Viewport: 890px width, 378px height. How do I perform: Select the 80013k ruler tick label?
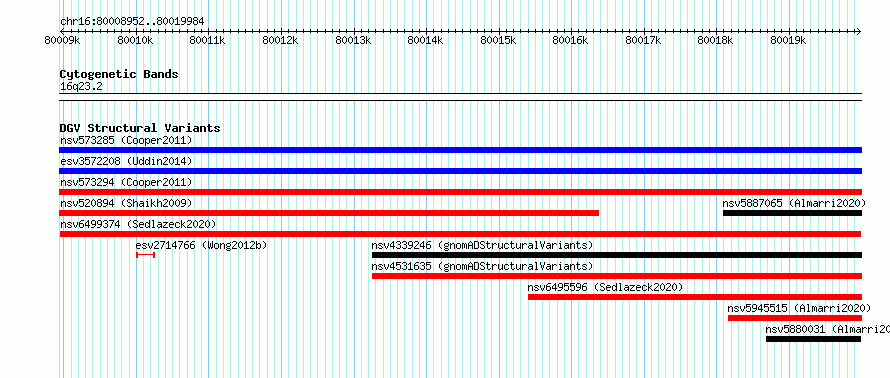pos(354,40)
